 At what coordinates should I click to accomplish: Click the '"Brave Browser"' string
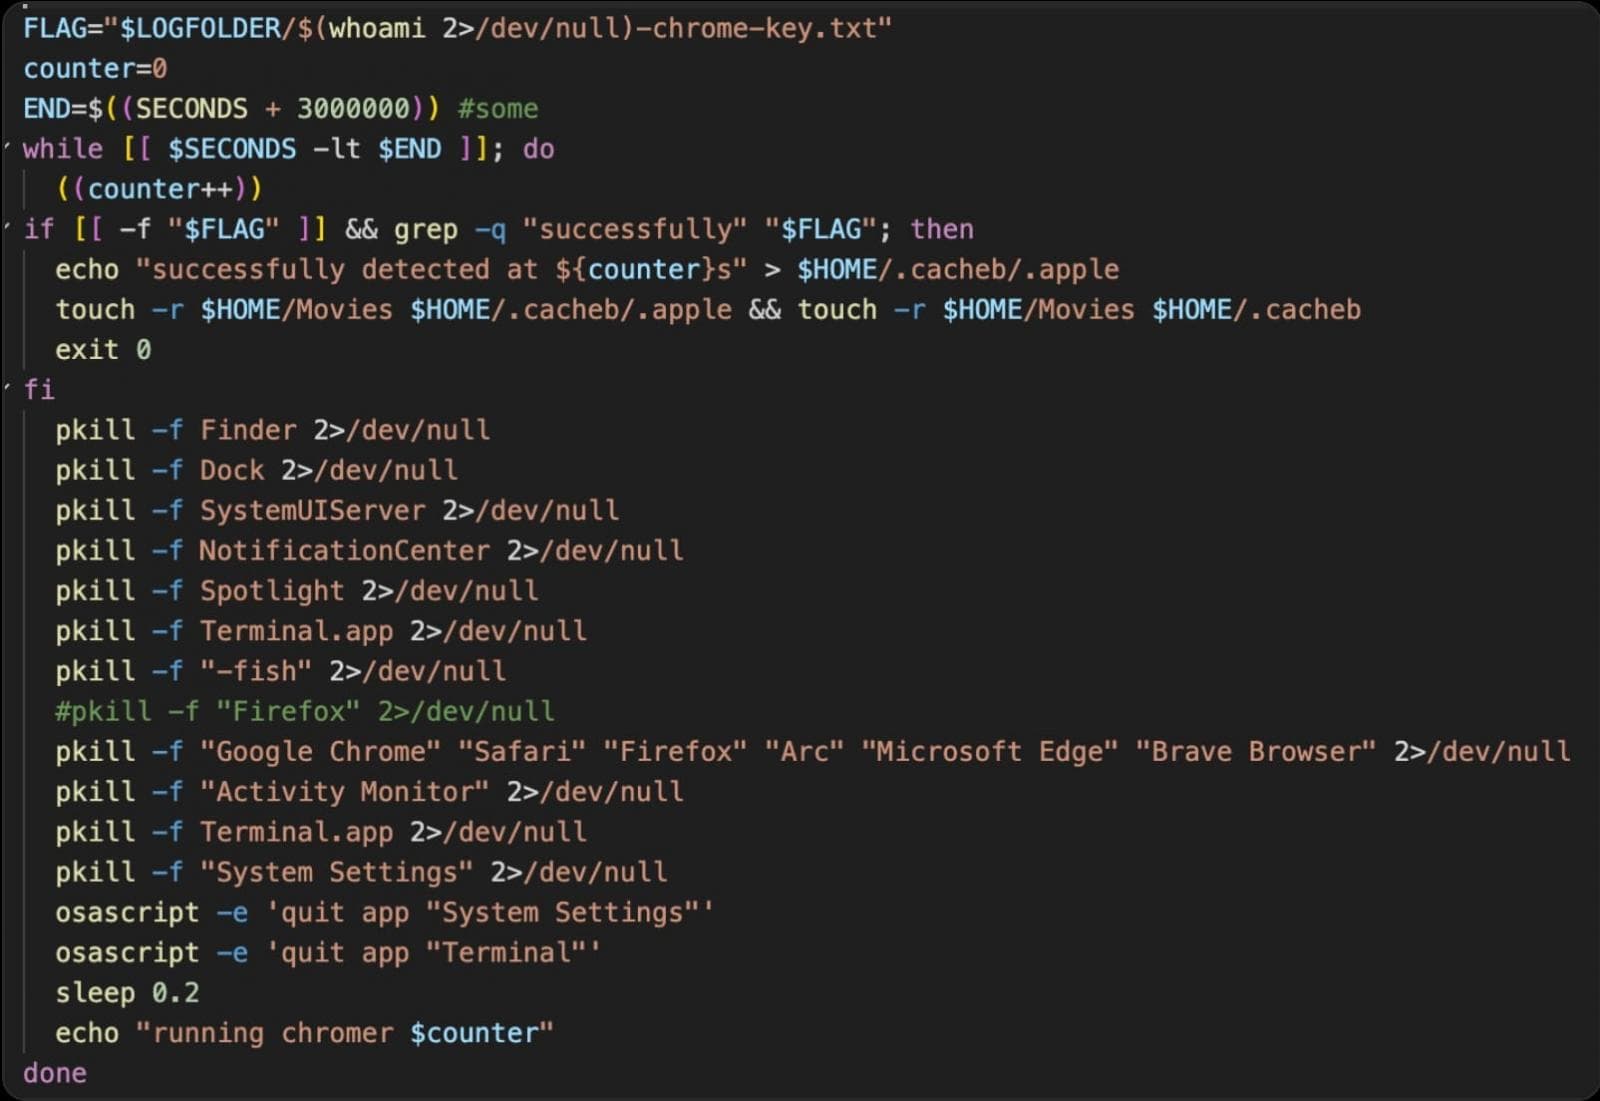(1256, 752)
